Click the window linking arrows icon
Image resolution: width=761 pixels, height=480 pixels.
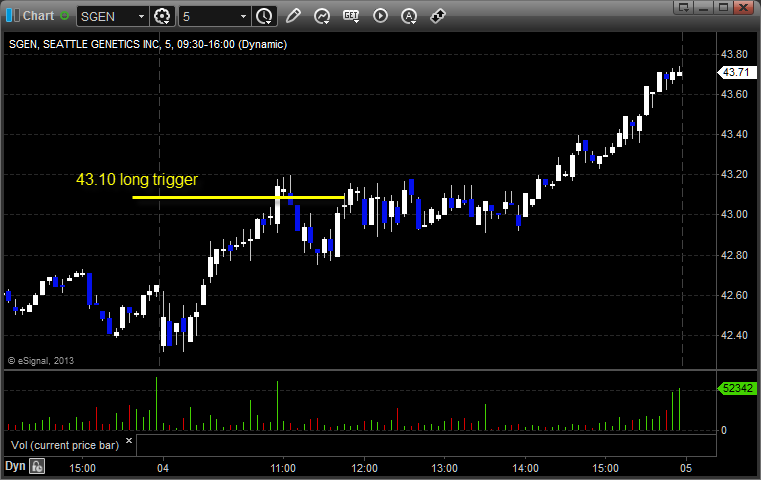click(438, 16)
